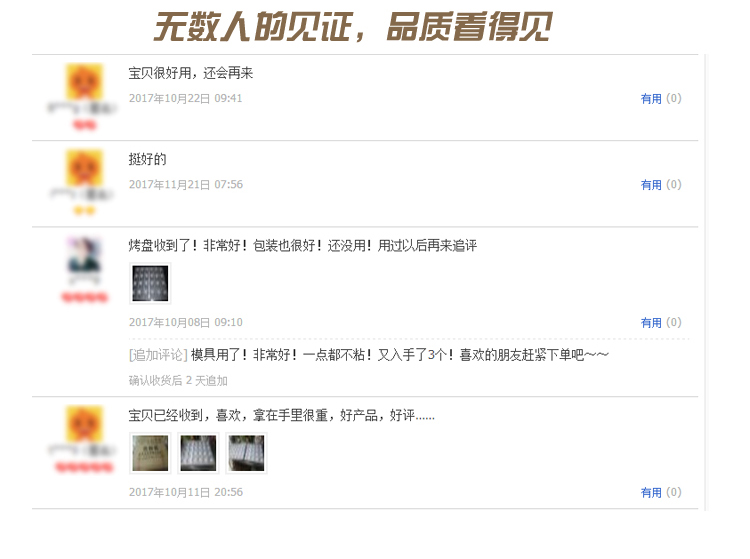Screen dimensions: 750x559
Task: Open third photo in the last review
Action: coord(246,453)
